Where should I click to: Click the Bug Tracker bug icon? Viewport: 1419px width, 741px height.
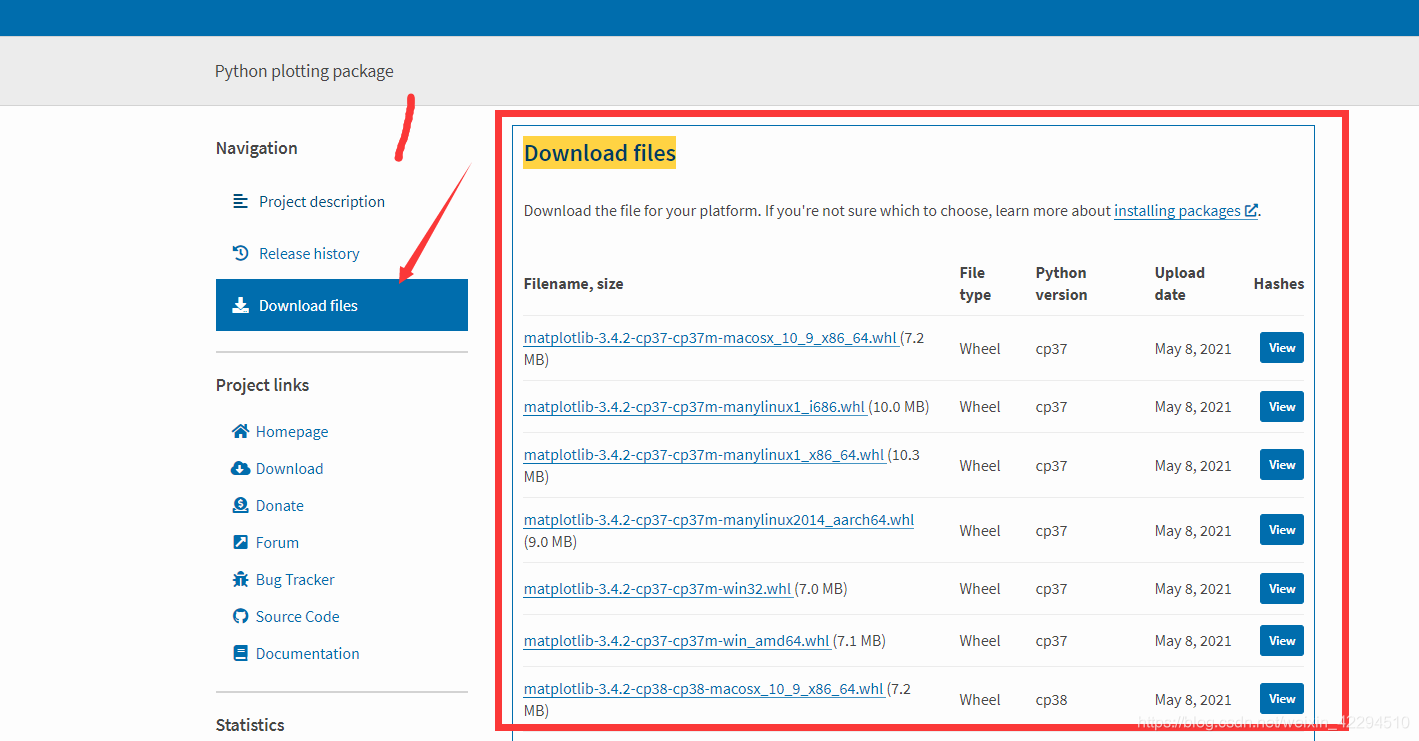(x=240, y=579)
